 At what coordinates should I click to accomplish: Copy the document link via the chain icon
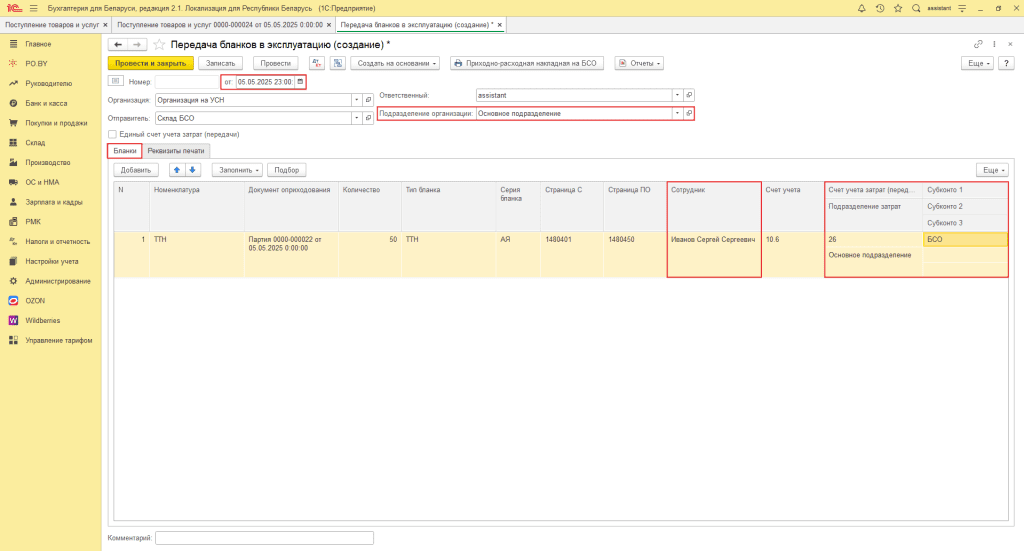tap(978, 44)
